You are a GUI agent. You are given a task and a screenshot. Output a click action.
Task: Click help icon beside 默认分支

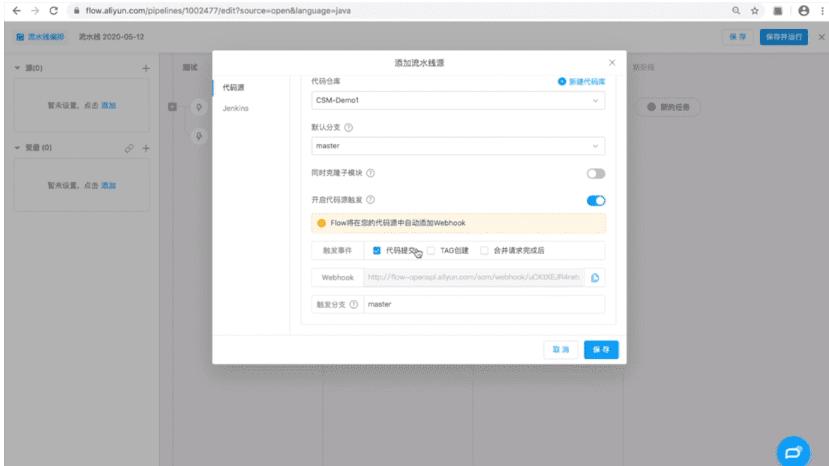[x=348, y=127]
